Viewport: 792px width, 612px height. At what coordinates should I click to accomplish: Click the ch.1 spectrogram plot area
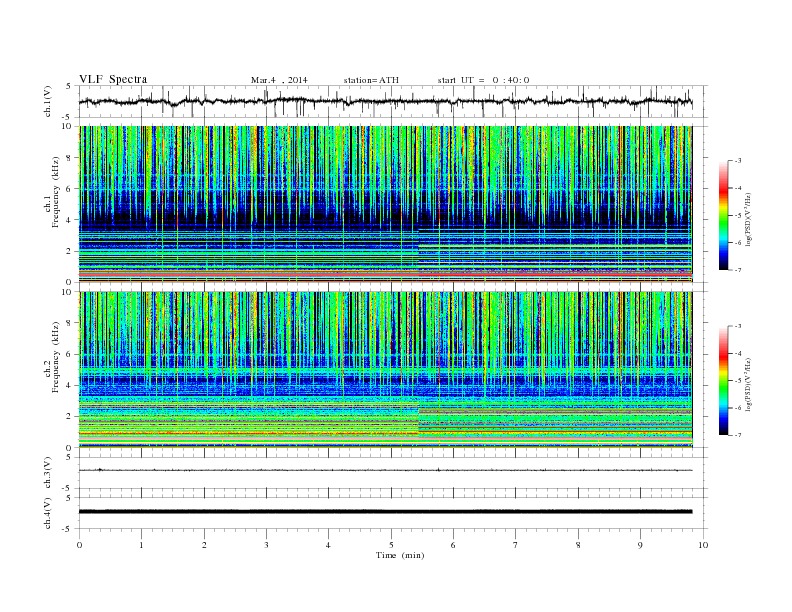point(386,204)
